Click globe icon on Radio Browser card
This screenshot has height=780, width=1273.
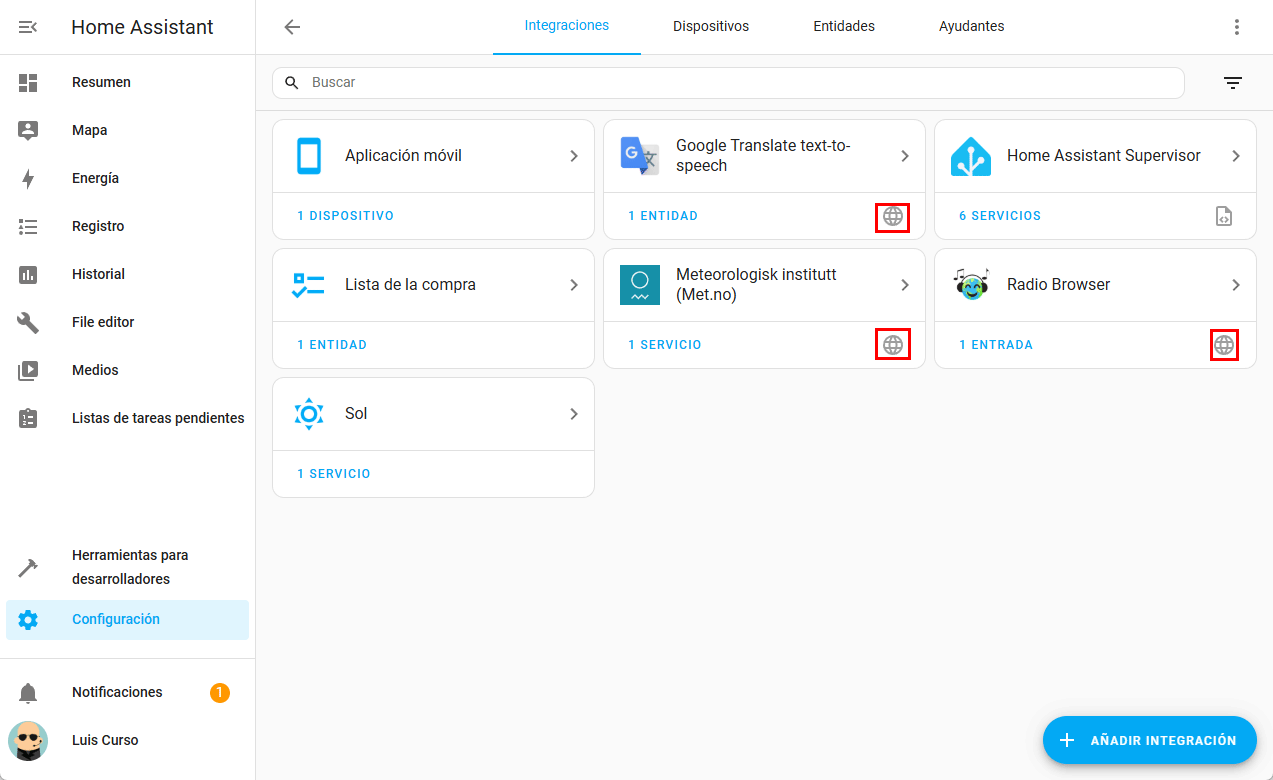(x=1224, y=345)
